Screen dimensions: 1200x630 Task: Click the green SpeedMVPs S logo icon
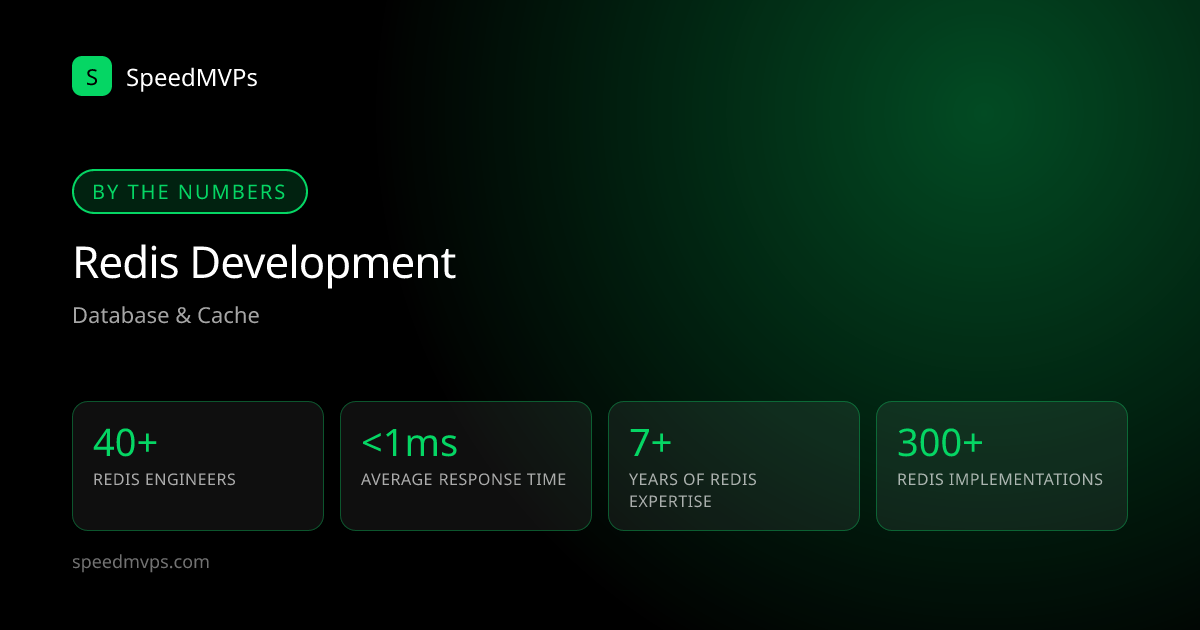coord(92,76)
